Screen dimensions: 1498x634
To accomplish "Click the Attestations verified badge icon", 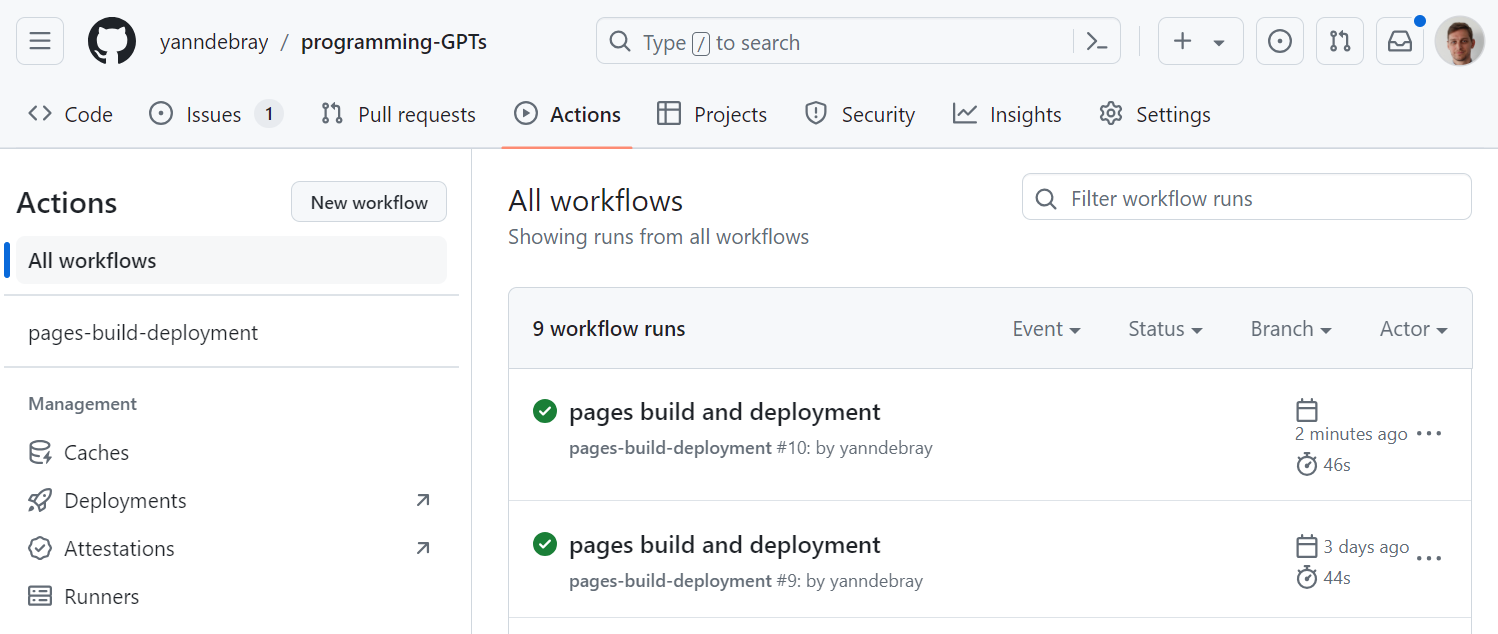I will point(40,548).
